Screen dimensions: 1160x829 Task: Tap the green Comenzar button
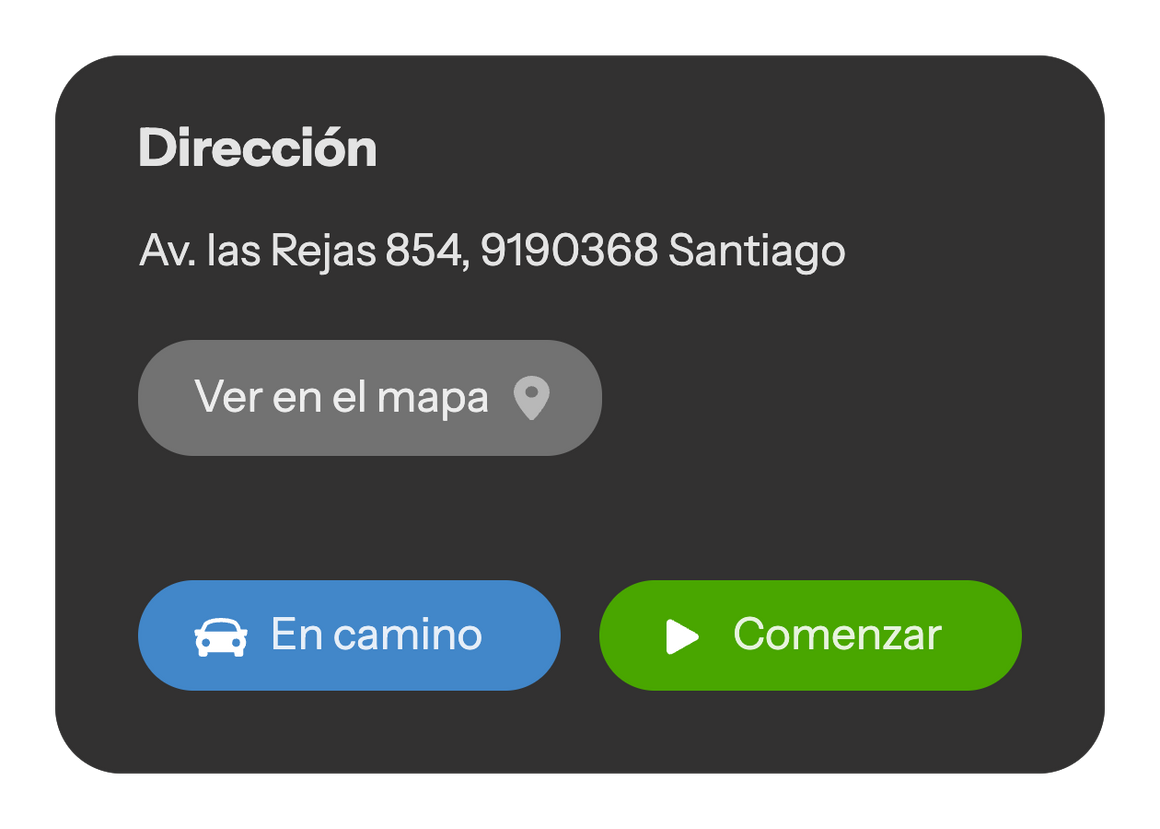tap(810, 635)
